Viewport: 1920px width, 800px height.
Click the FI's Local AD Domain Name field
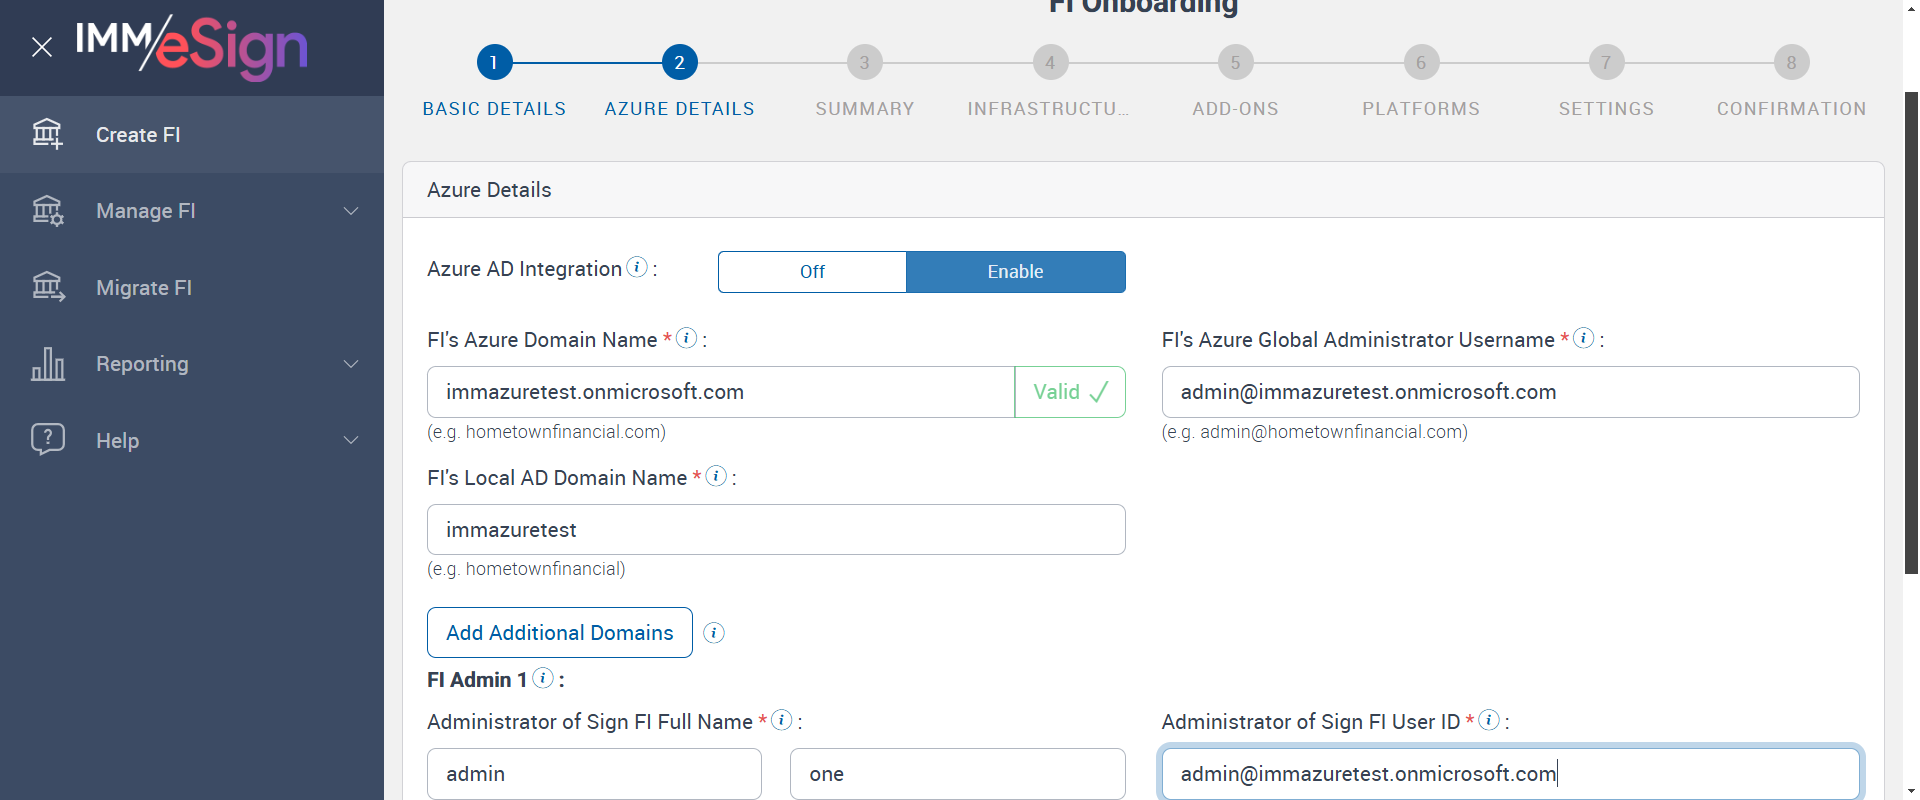[x=775, y=530]
